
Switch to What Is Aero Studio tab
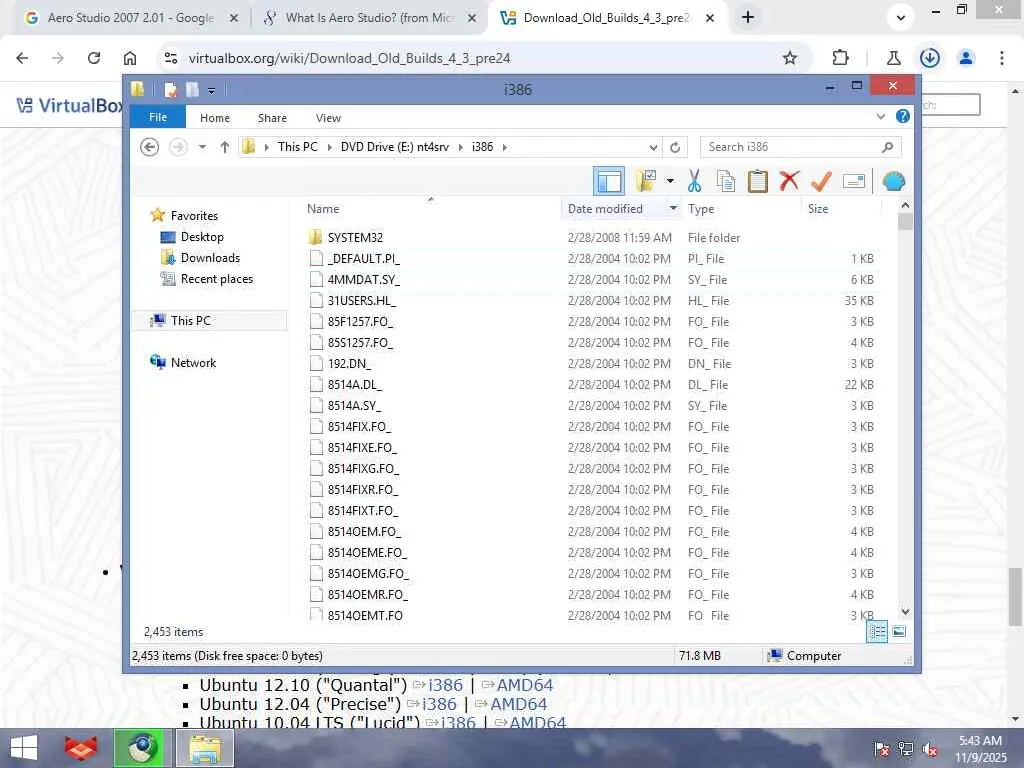[369, 18]
